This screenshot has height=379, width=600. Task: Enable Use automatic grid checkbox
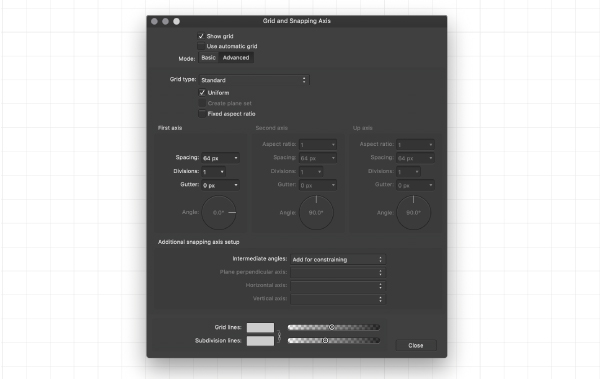[x=201, y=46]
